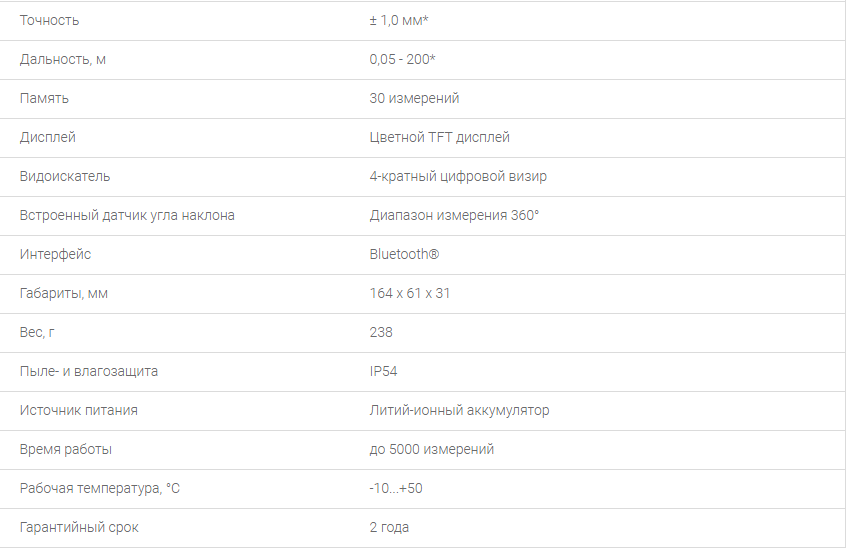Select 'до 5000 измерений' working time
847x548 pixels.
click(x=432, y=449)
